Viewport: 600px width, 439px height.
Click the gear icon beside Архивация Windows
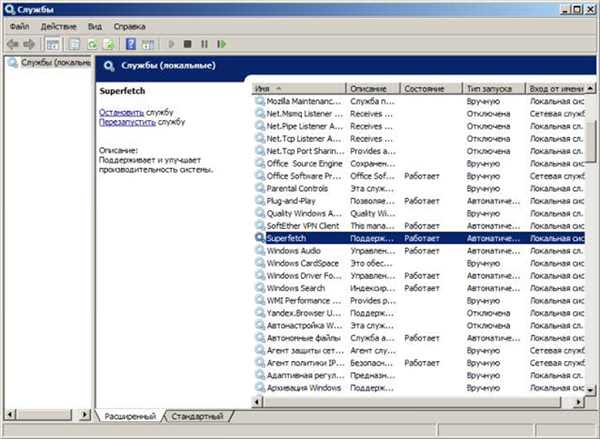(x=260, y=388)
